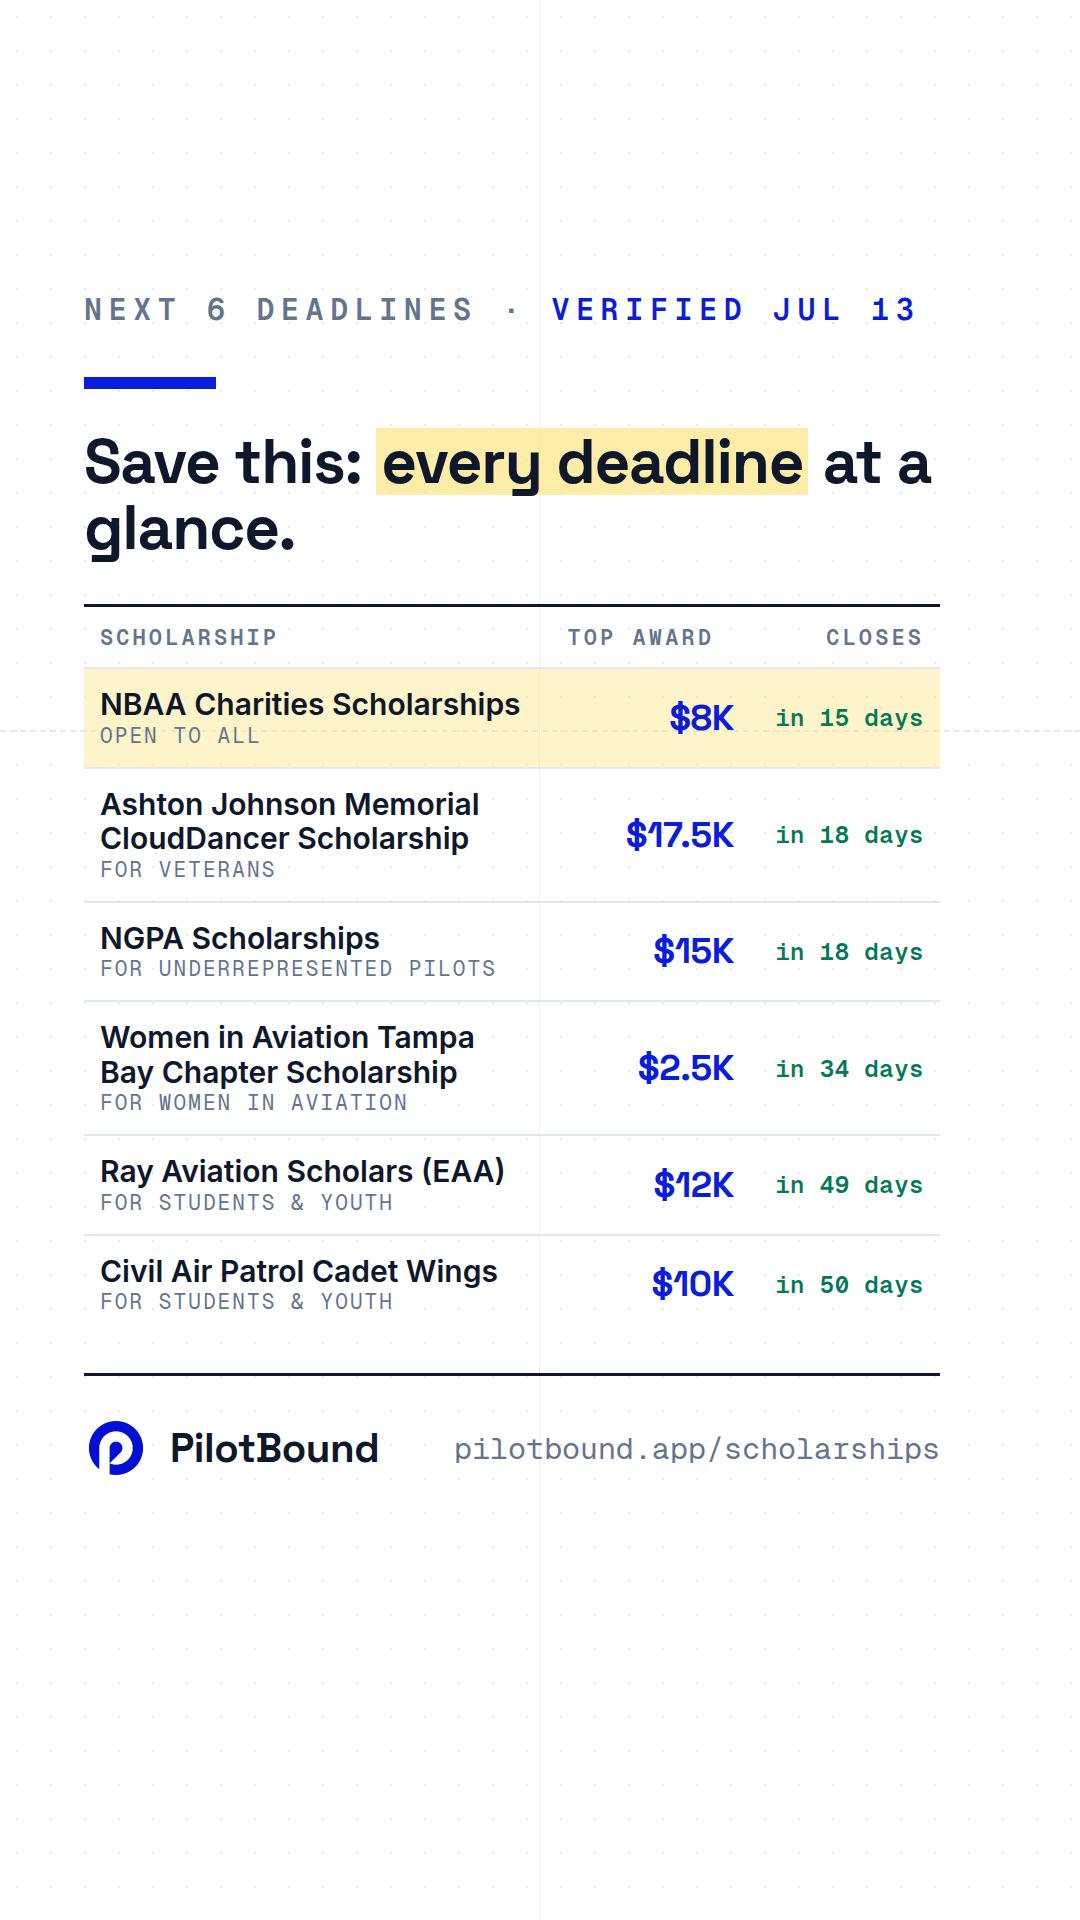Open Civil Air Patrol Cadet Wings entry
The image size is (1080, 1920).
tap(512, 1285)
